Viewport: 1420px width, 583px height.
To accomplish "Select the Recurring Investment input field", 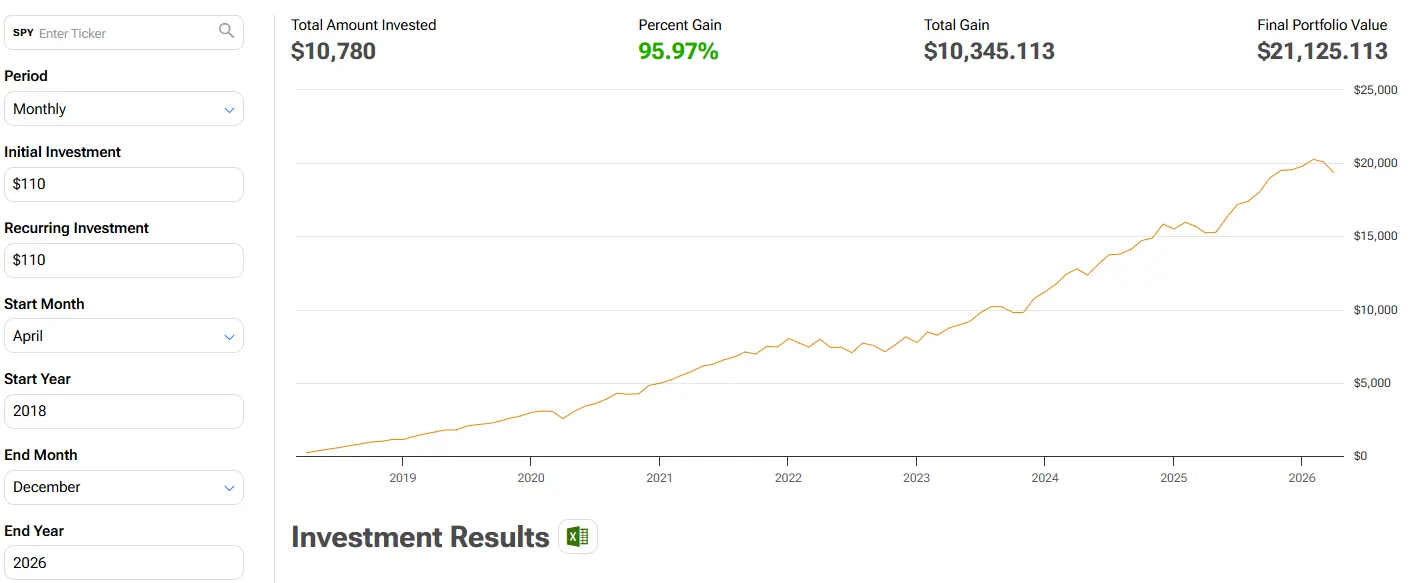I will 124,260.
